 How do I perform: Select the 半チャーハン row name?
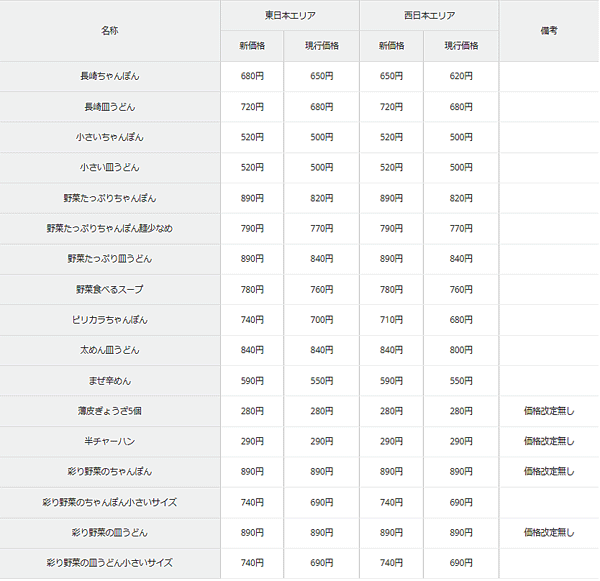110,441
